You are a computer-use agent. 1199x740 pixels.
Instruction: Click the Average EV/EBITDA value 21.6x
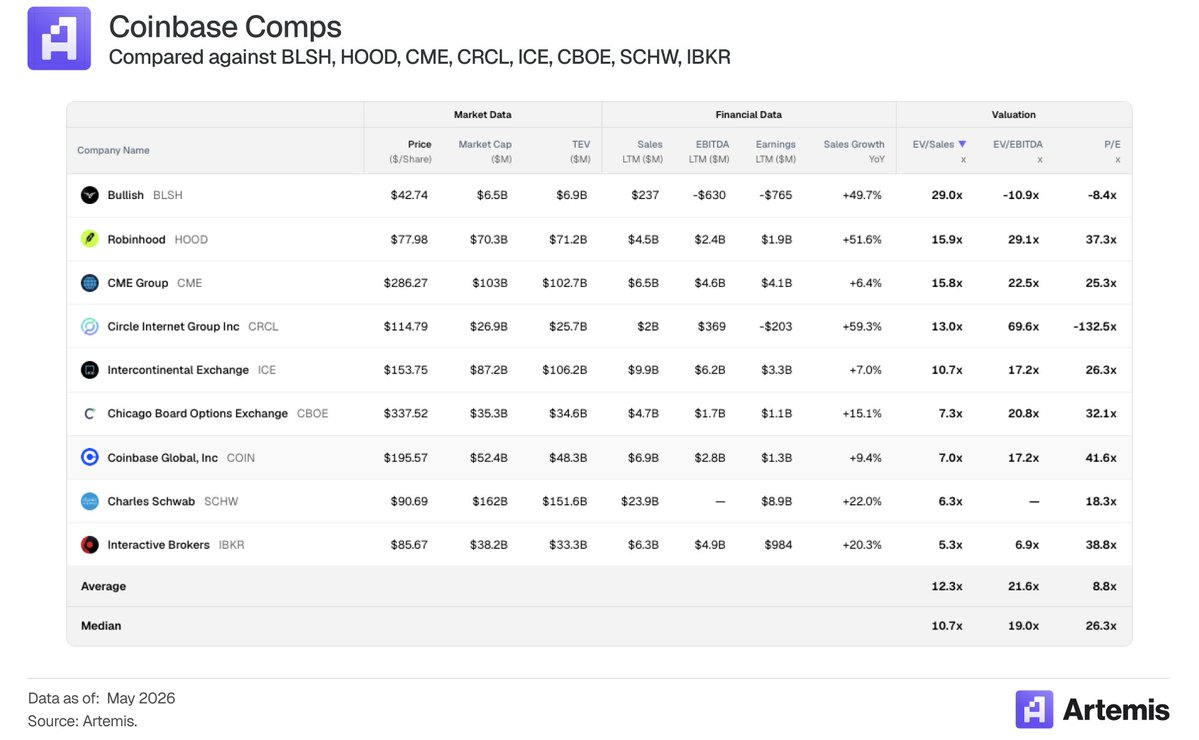1023,586
